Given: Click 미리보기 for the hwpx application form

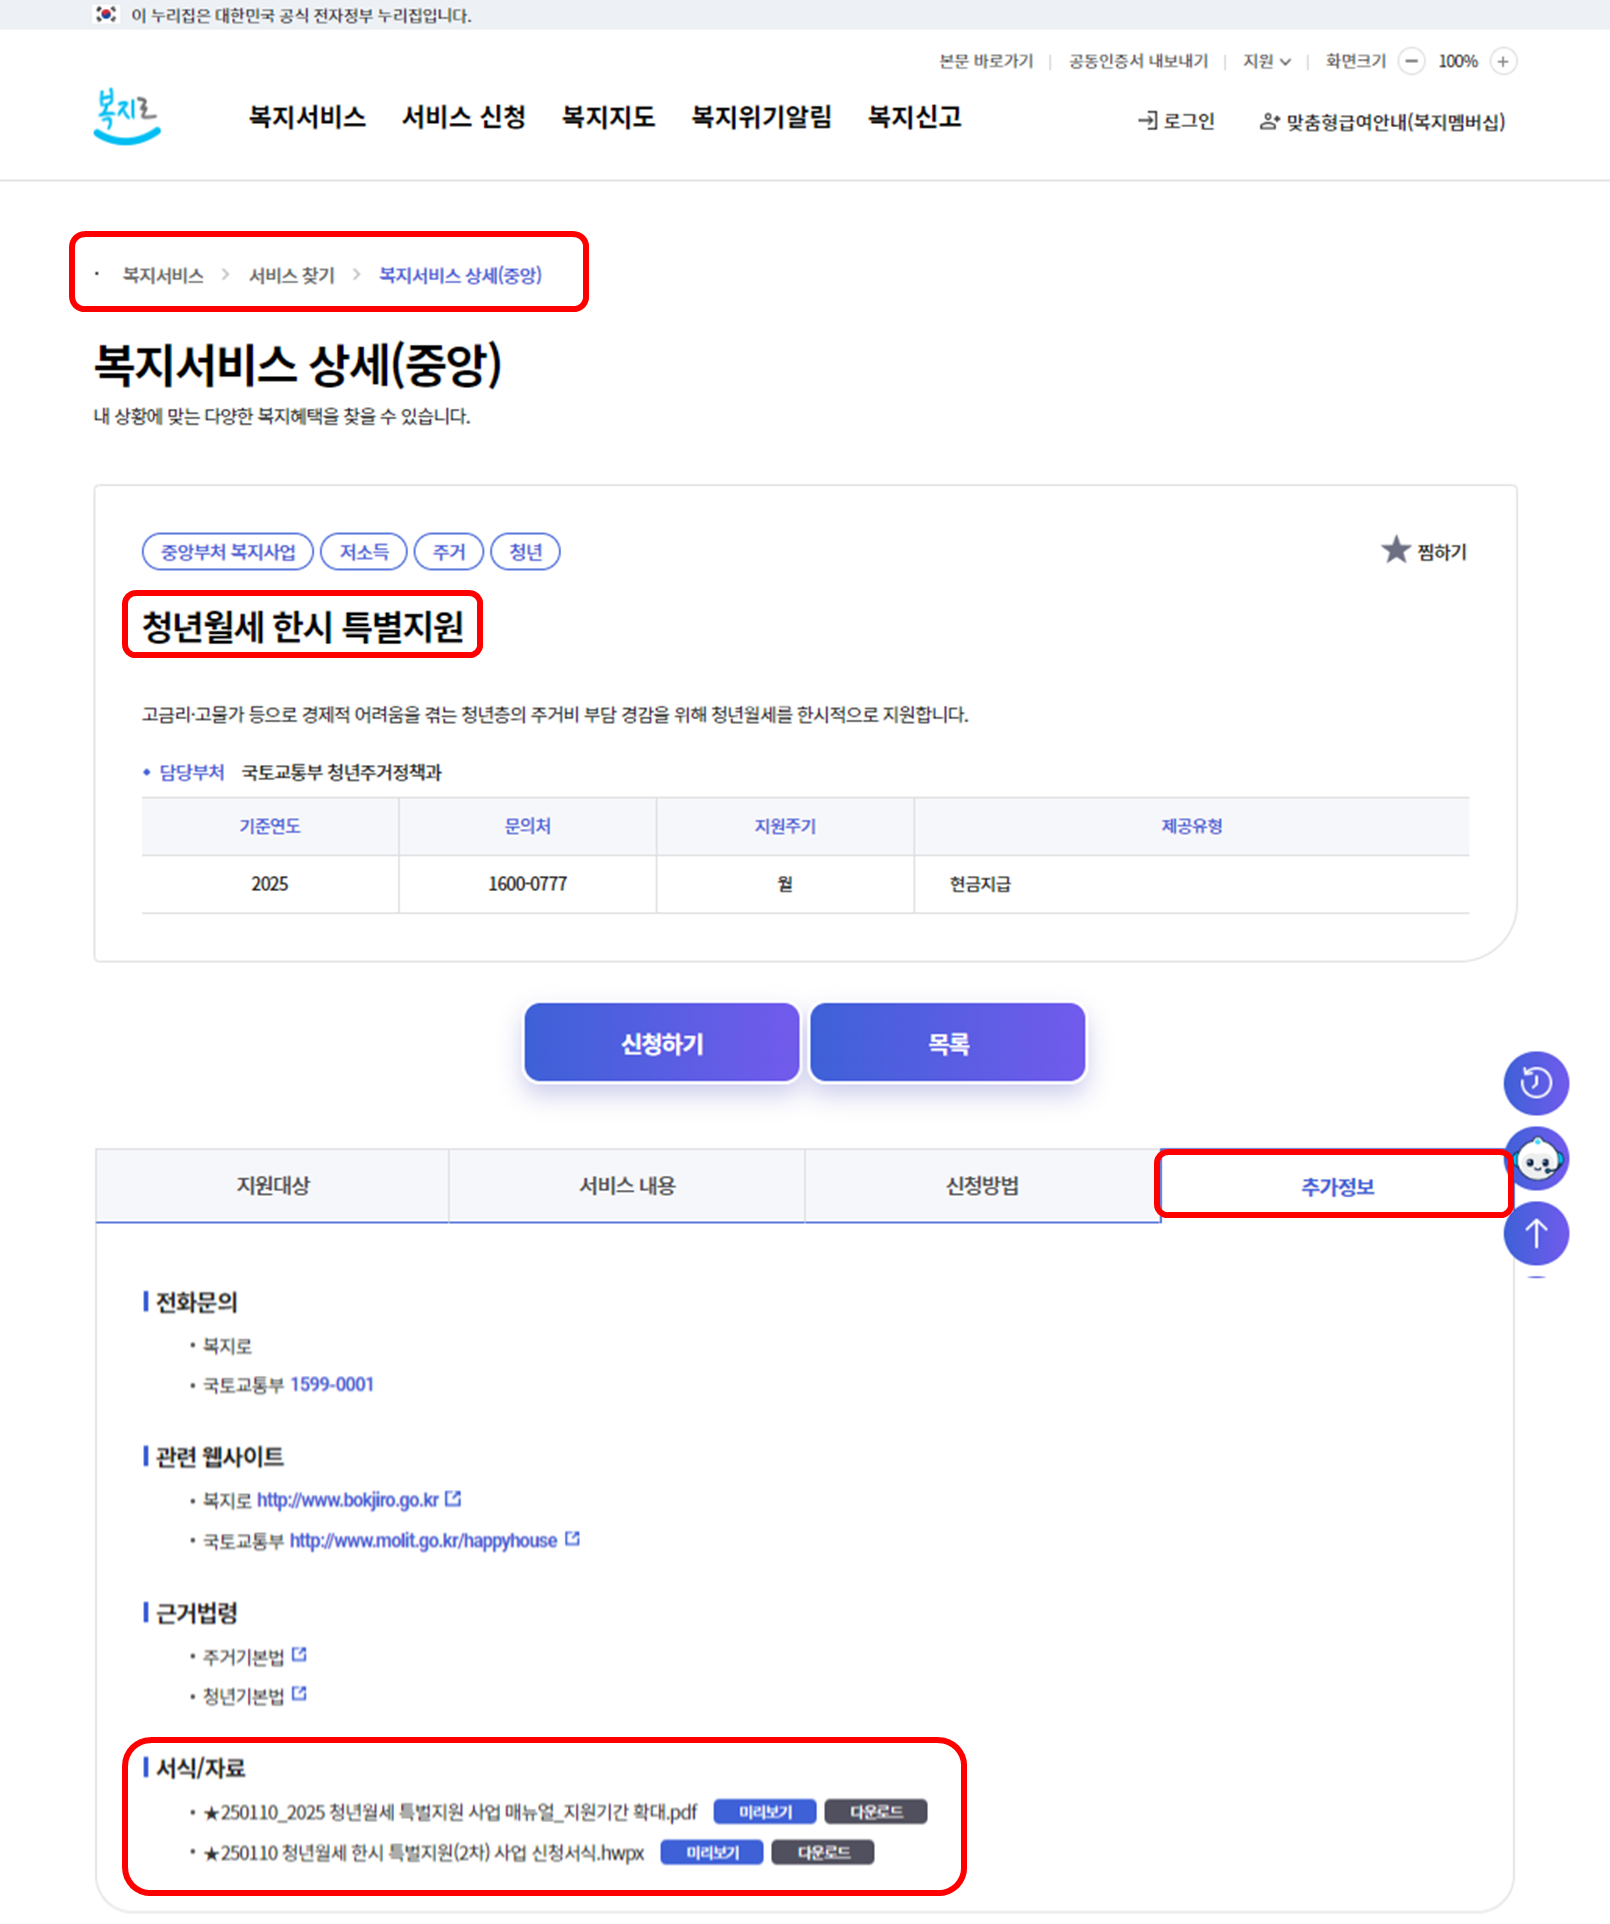Looking at the screenshot, I should click(x=711, y=1852).
